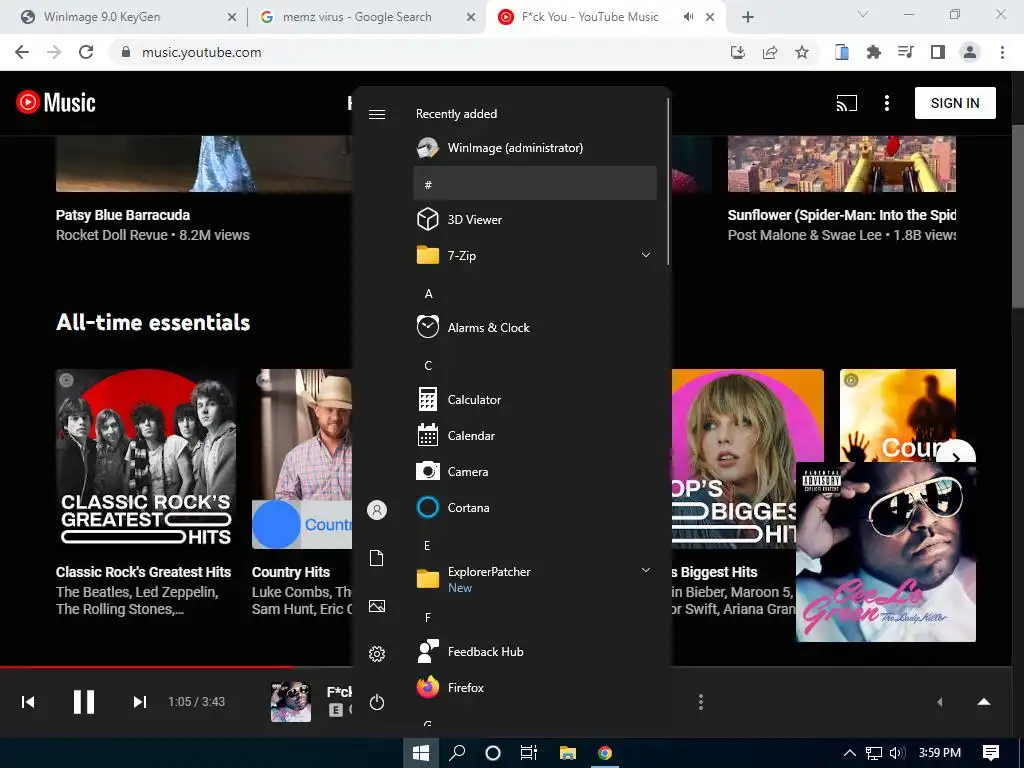The width and height of the screenshot is (1024, 768).
Task: Open Power options in Start menu
Action: coord(377,702)
